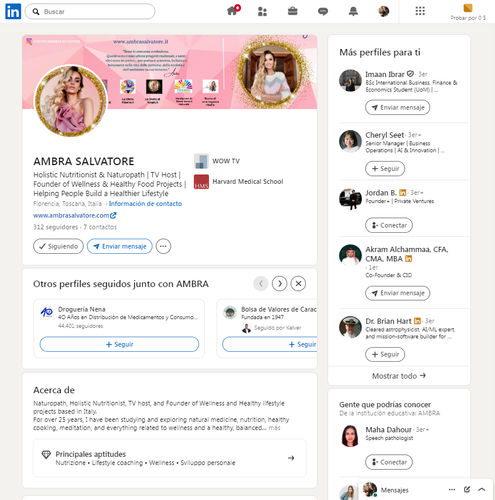This screenshot has height=500, width=495.
Task: Click the Buscar search field
Action: tap(90, 12)
